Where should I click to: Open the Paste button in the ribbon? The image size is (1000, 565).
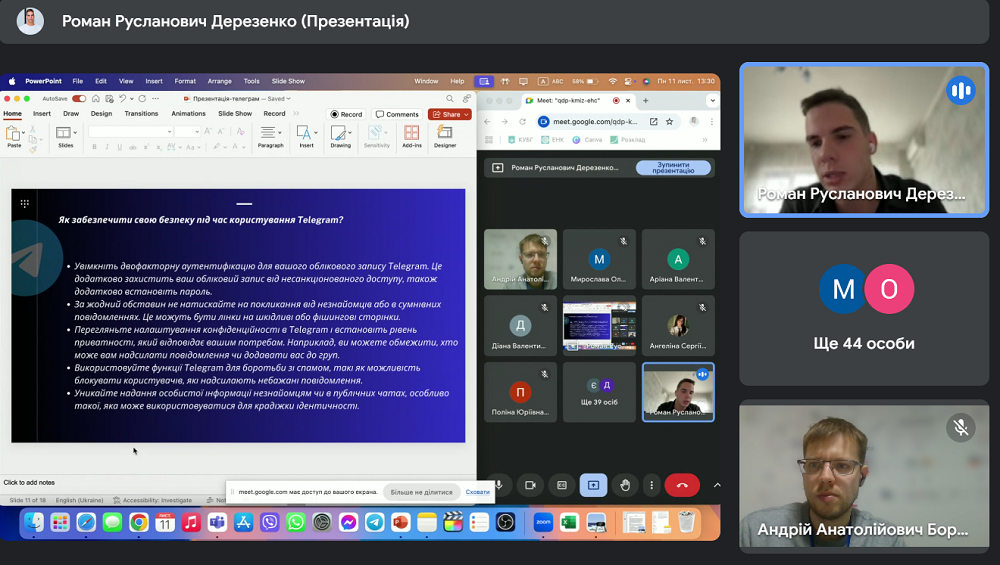pos(13,136)
